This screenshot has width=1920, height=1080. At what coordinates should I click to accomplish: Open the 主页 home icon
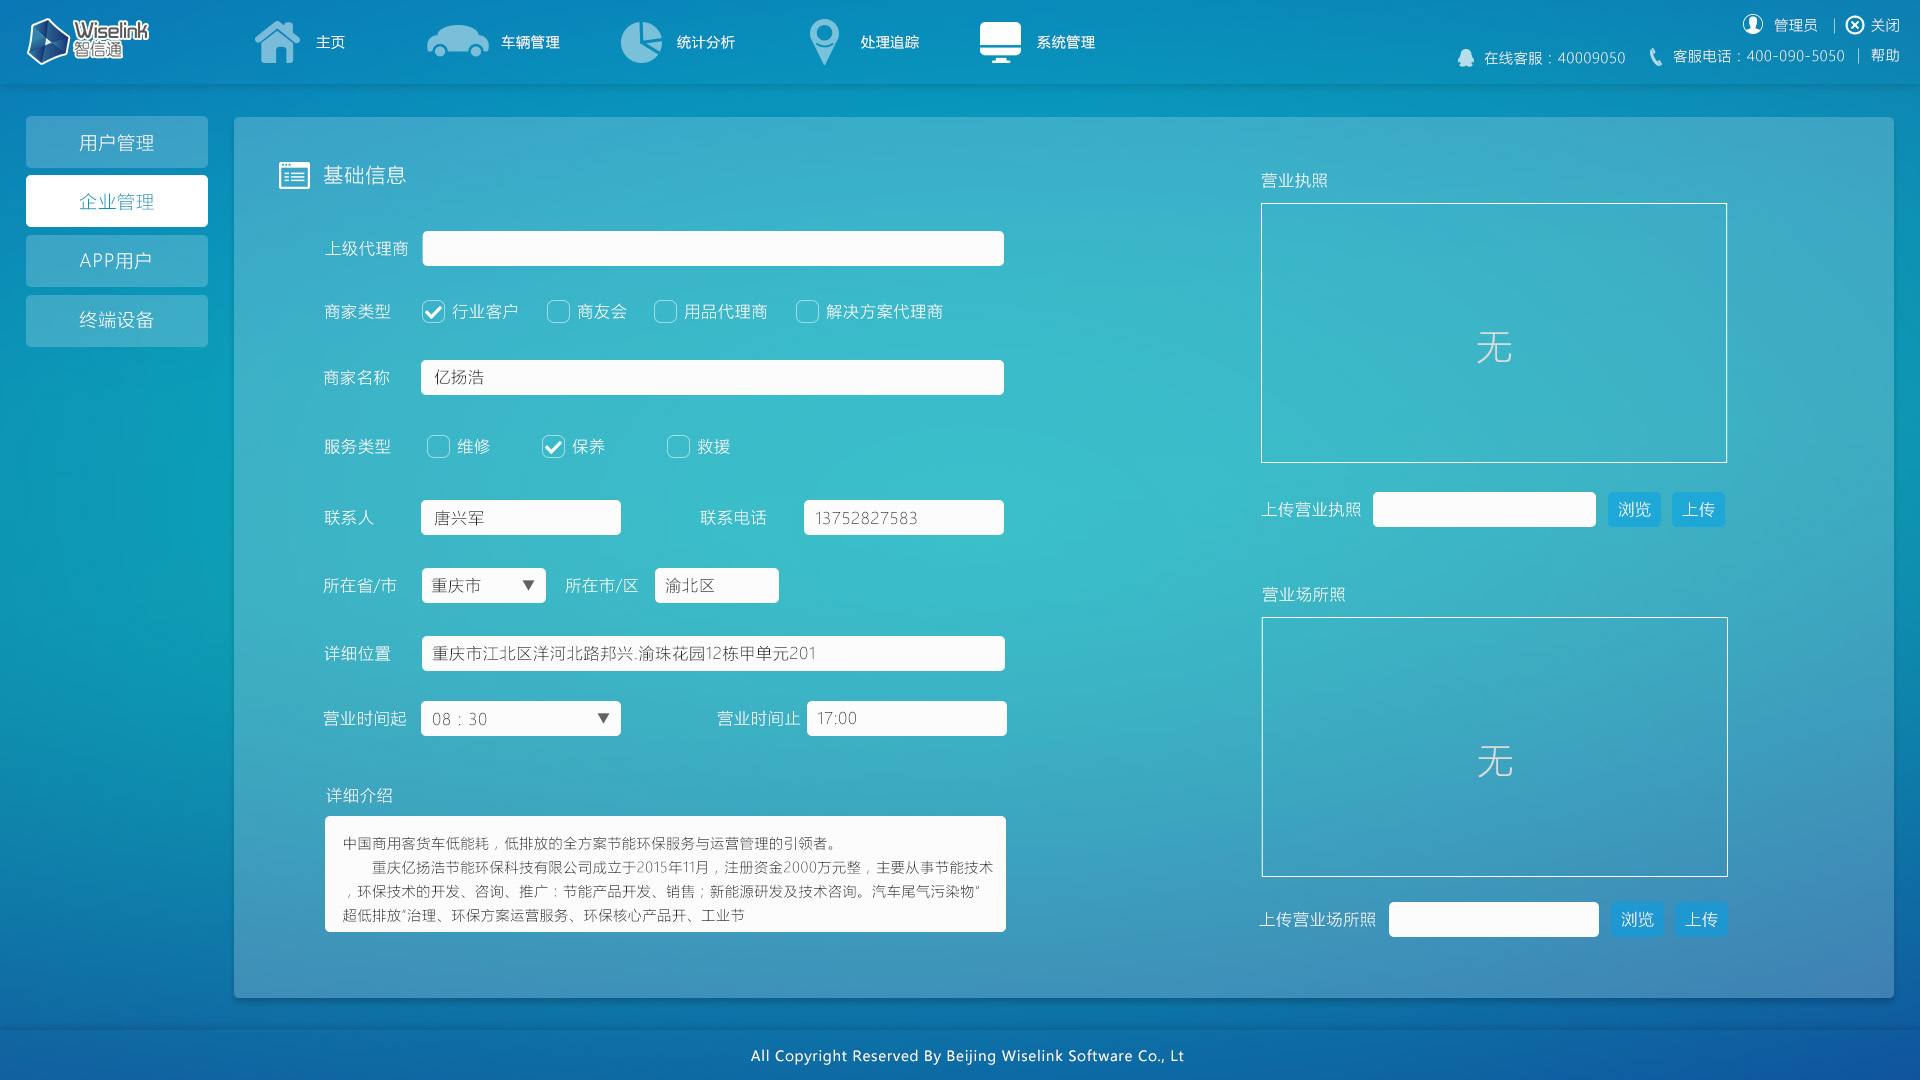[277, 42]
